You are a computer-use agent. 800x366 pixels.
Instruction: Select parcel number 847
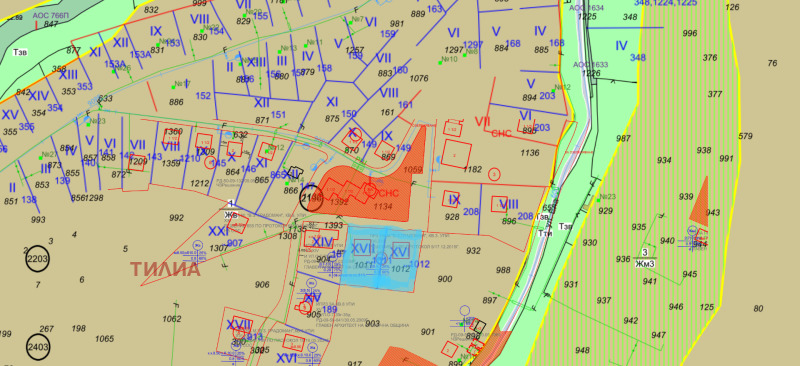click(51, 24)
